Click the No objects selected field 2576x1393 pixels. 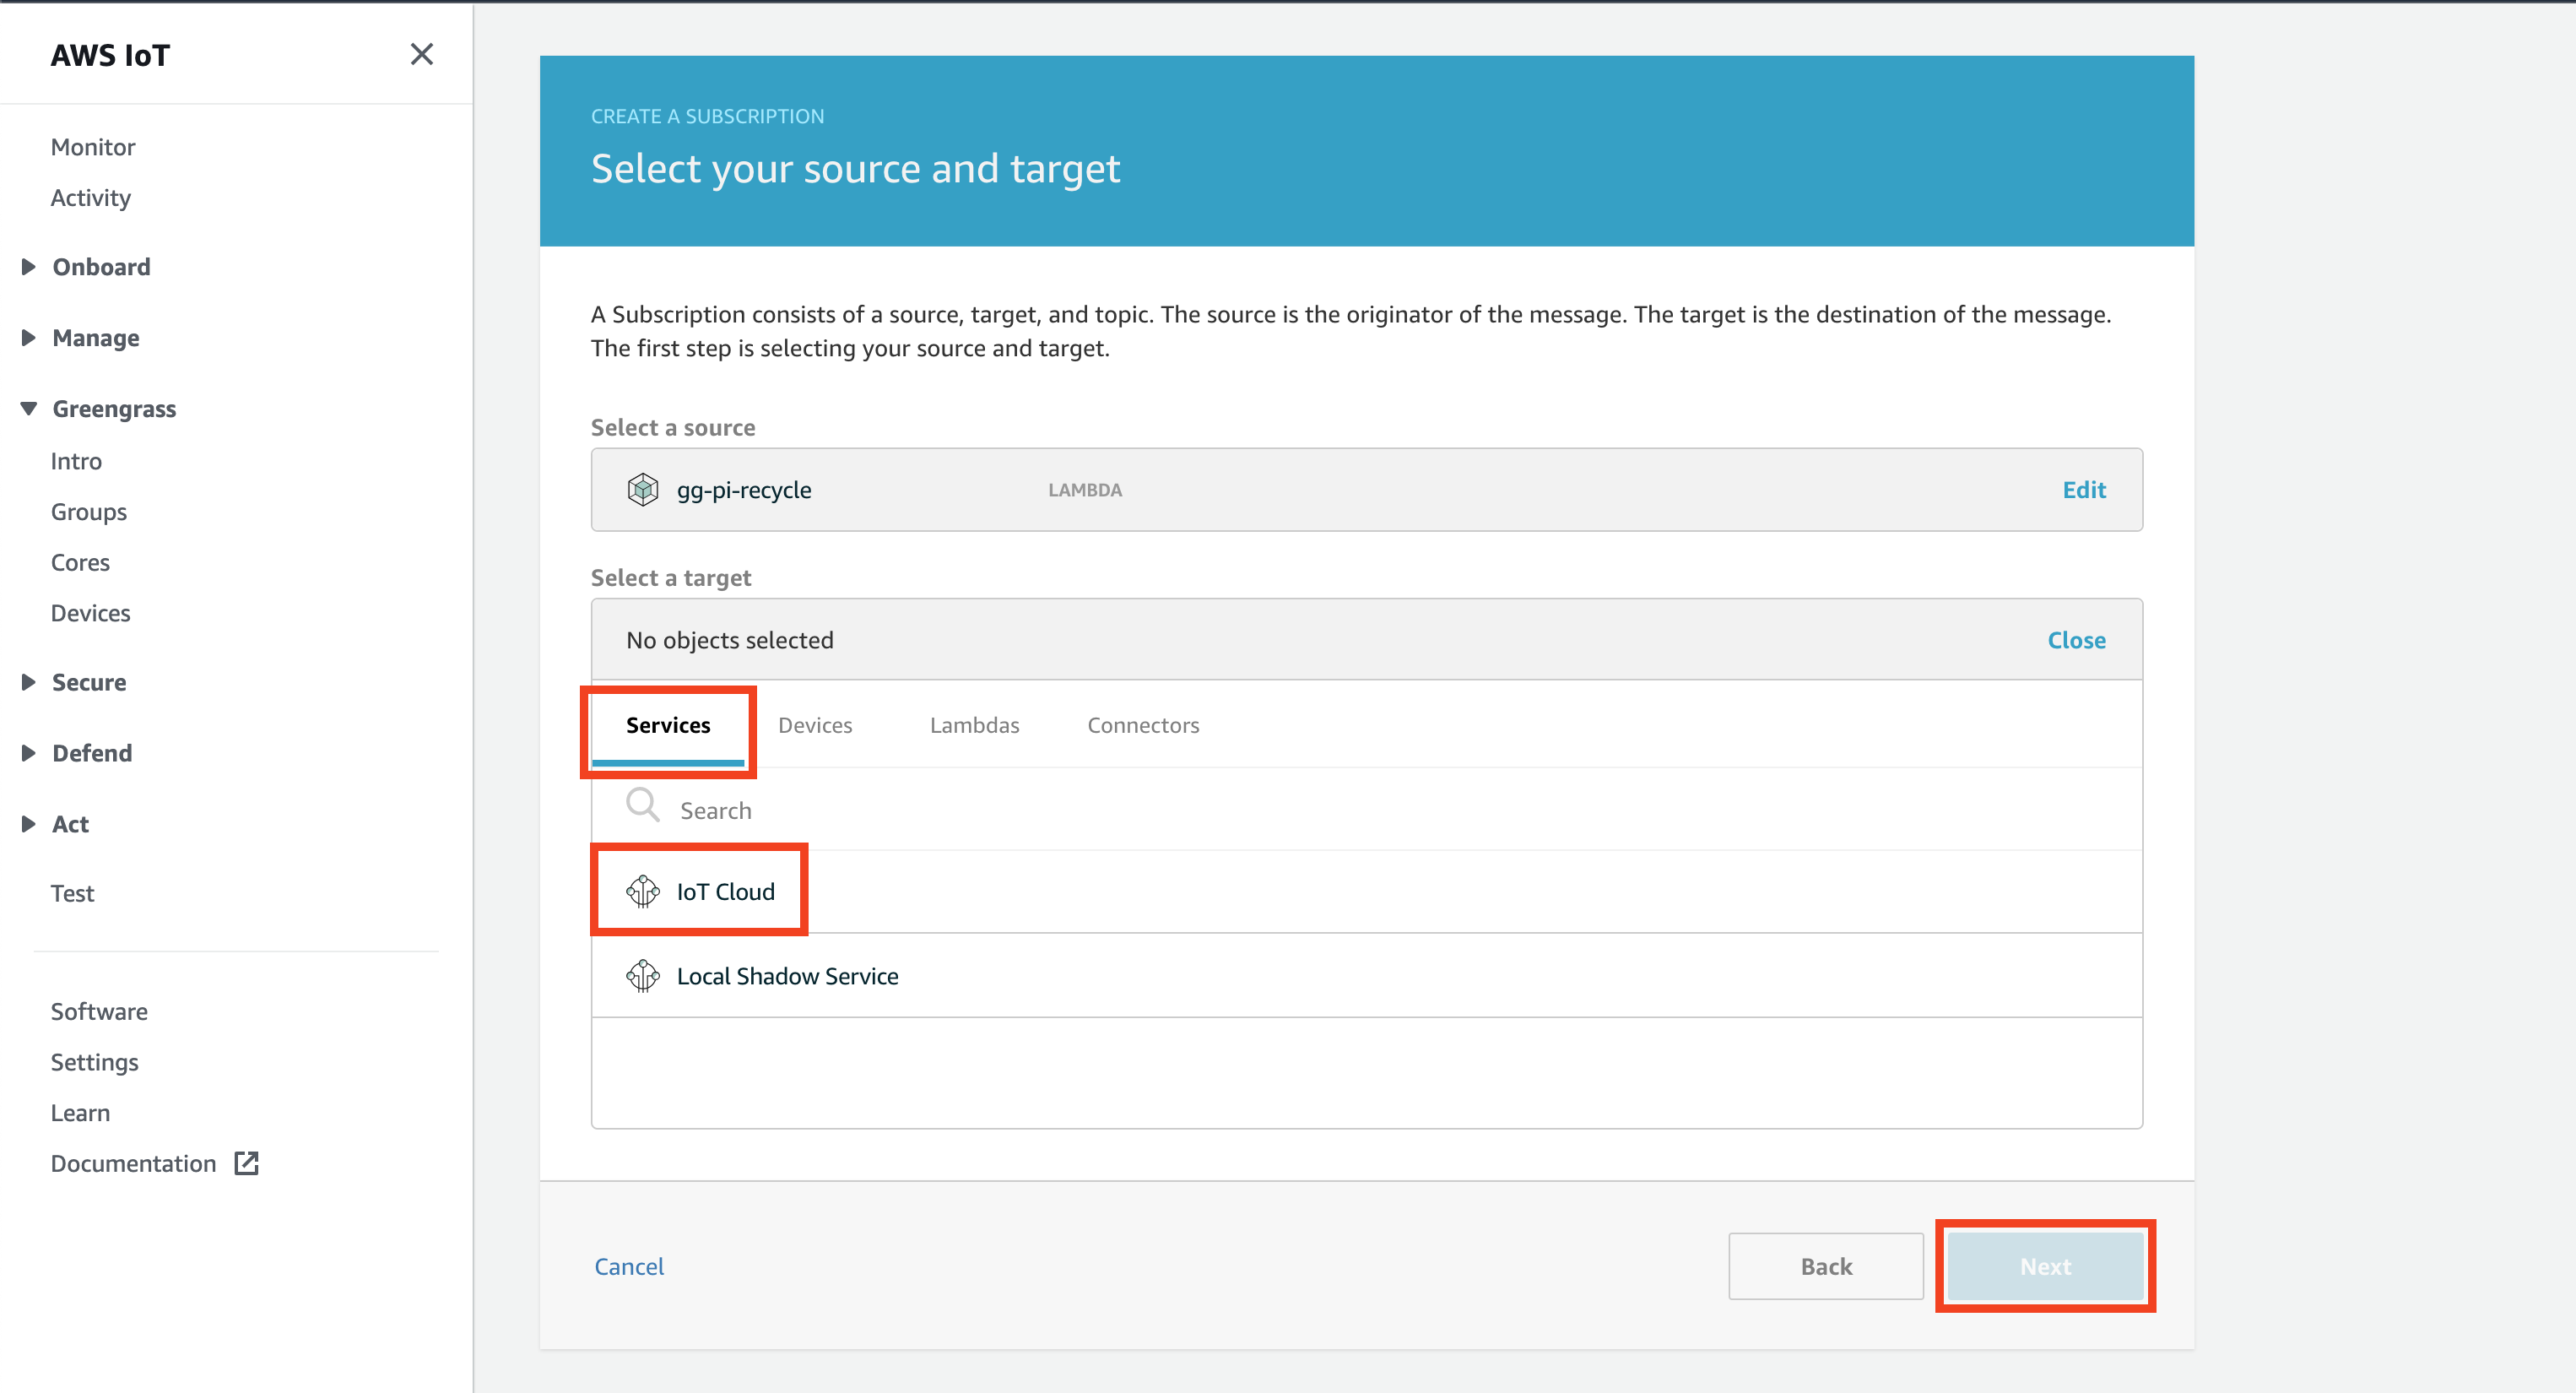[x=1366, y=640]
